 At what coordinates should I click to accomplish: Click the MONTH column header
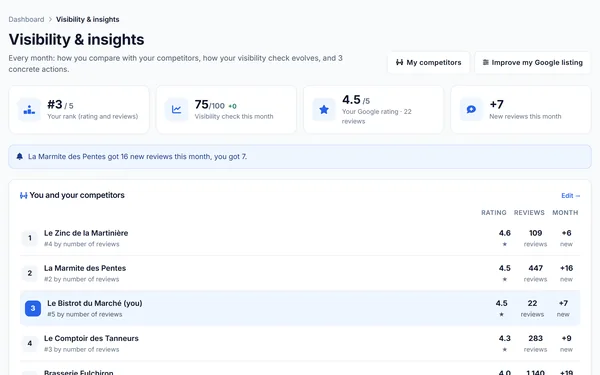click(565, 213)
